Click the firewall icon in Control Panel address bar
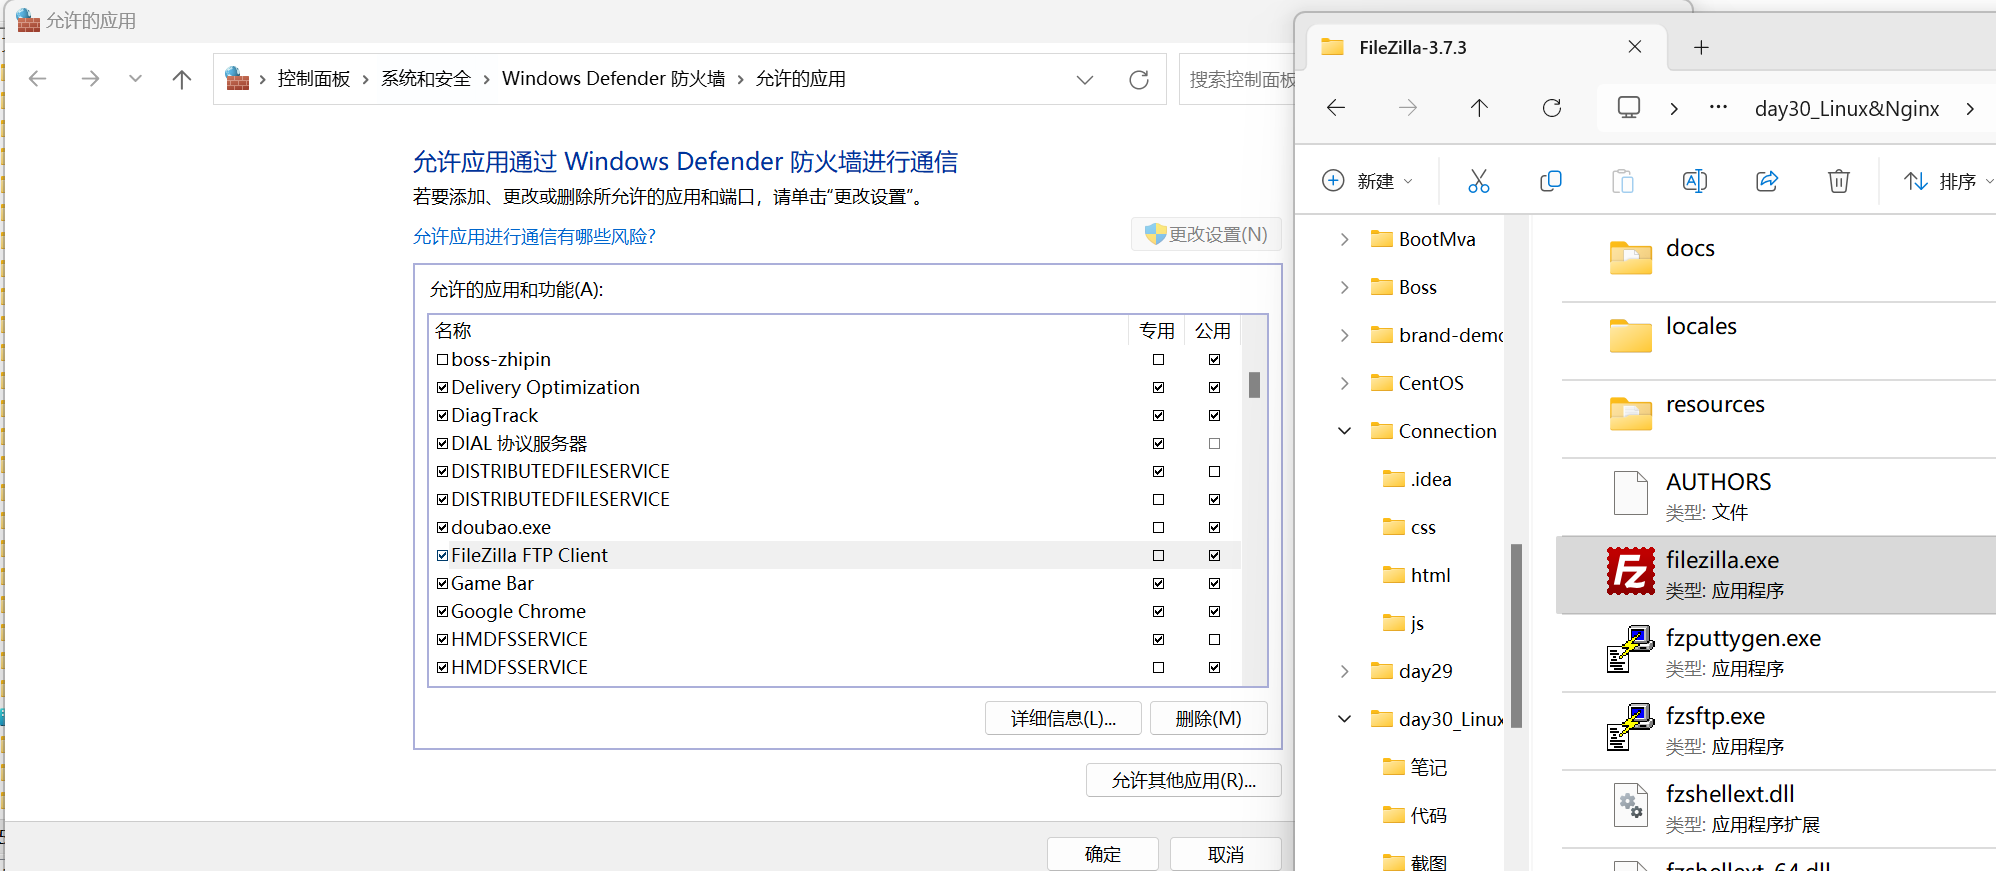 [x=237, y=78]
